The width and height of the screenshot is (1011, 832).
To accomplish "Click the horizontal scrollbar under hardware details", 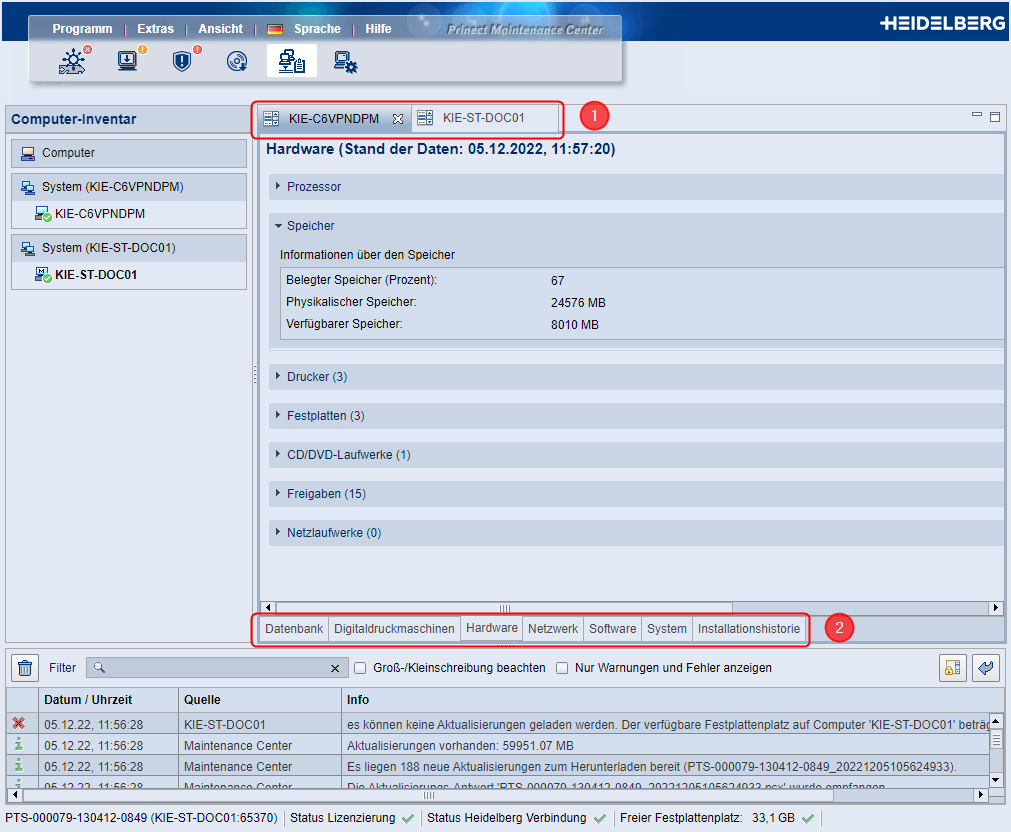I will [504, 608].
